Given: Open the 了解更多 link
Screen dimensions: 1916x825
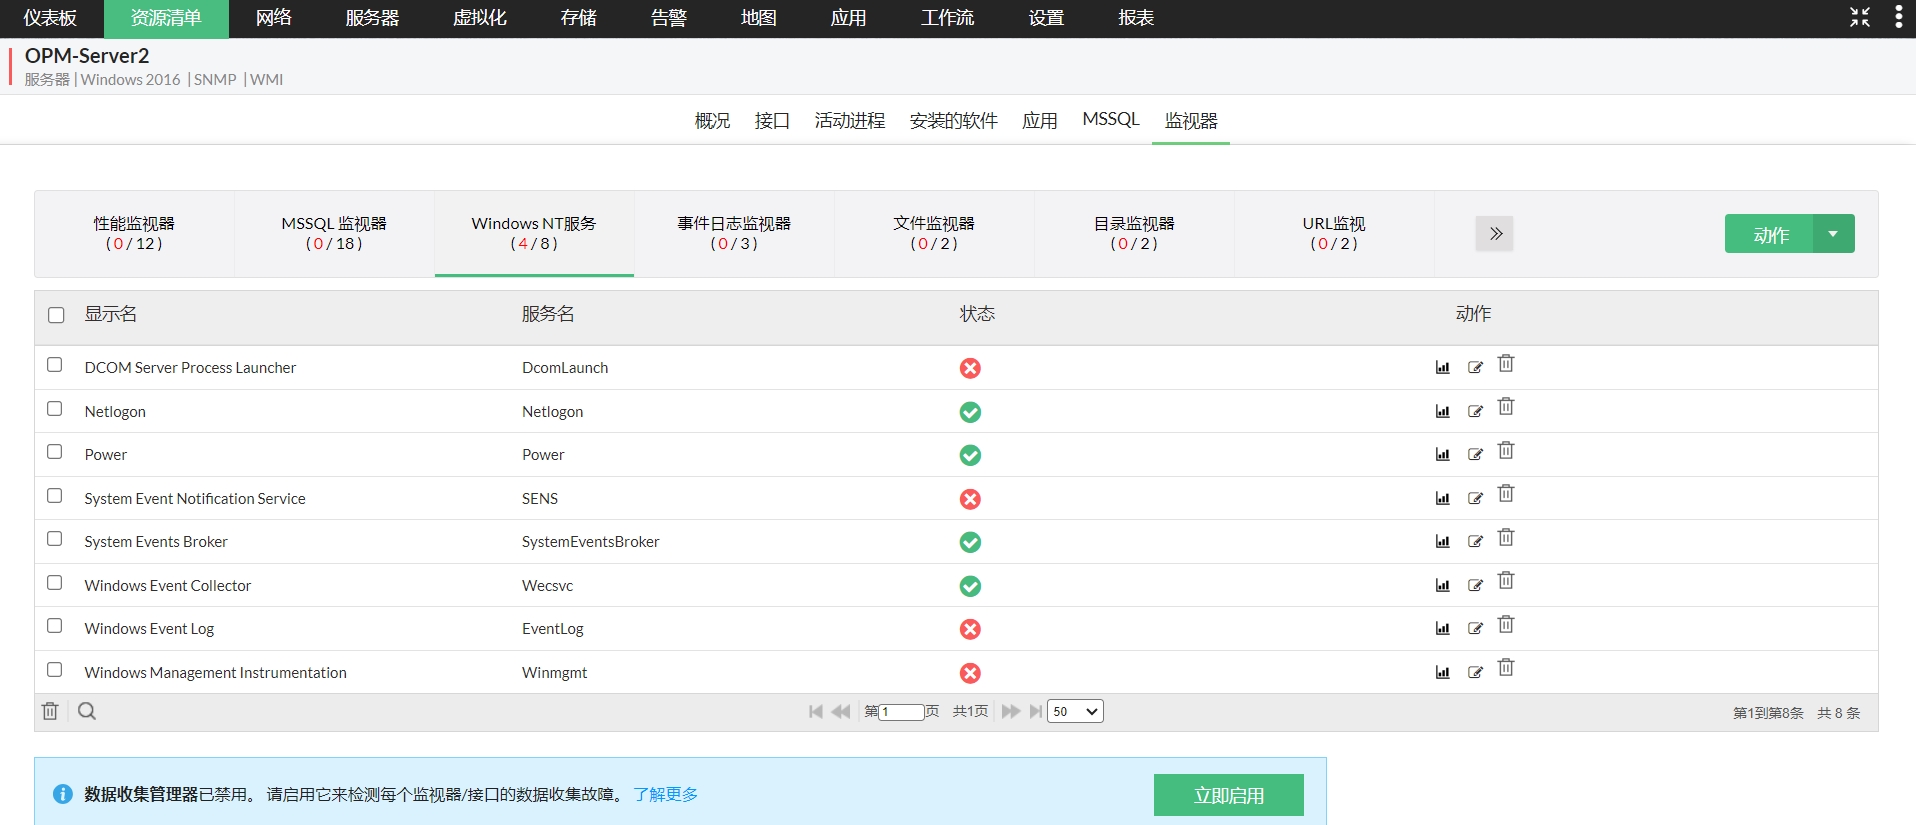Looking at the screenshot, I should pyautogui.click(x=665, y=794).
